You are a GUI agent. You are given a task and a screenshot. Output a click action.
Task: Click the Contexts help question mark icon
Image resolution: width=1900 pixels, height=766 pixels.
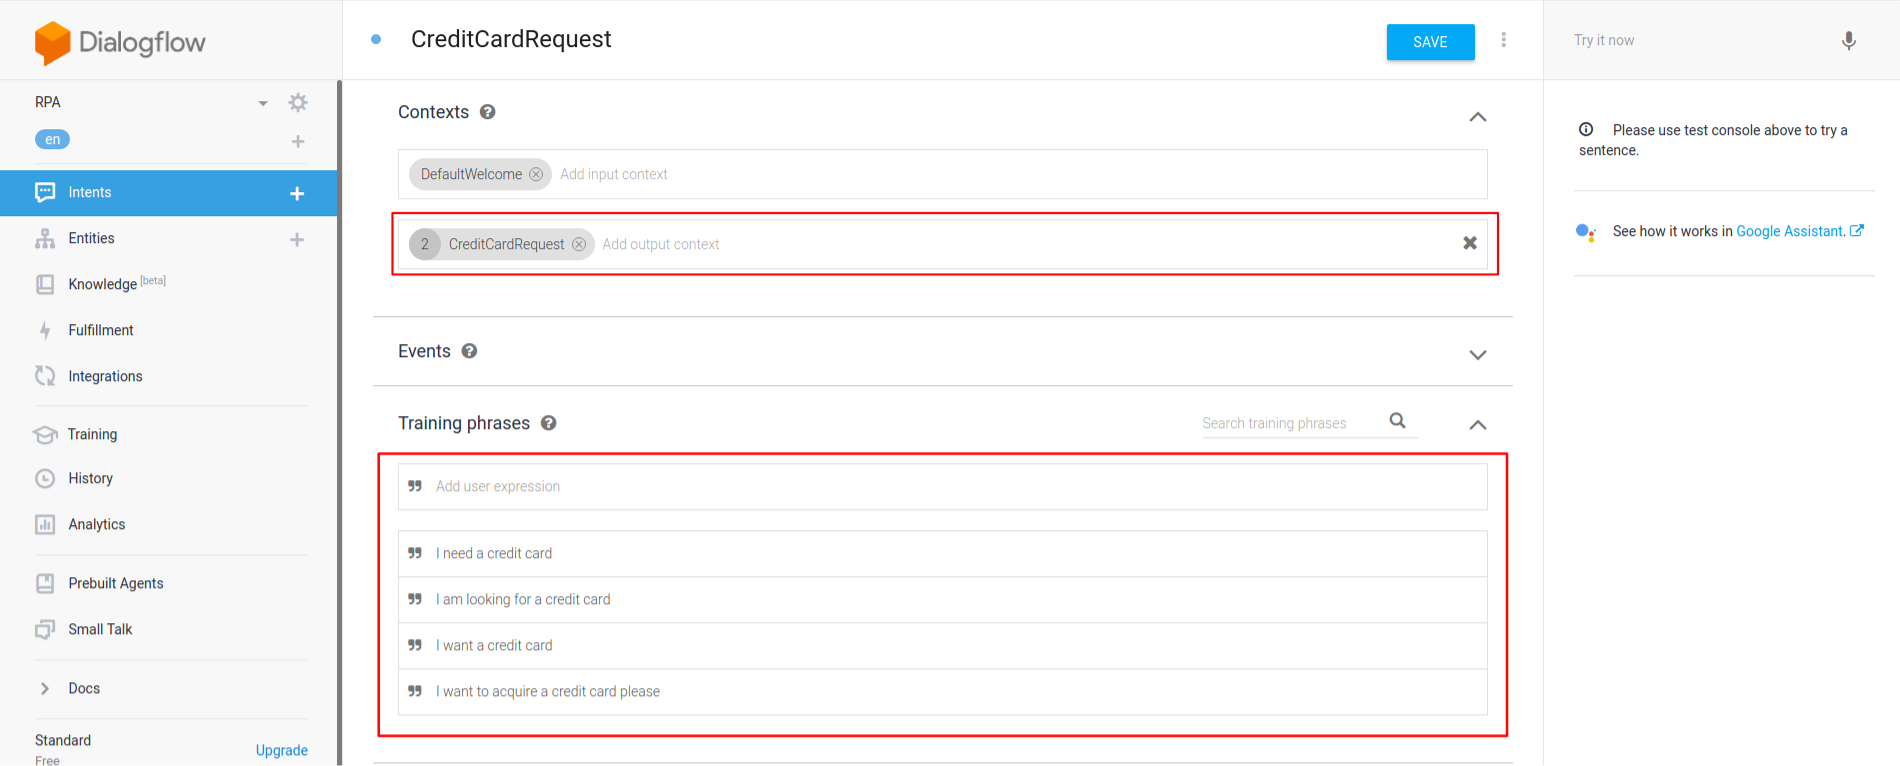point(488,112)
